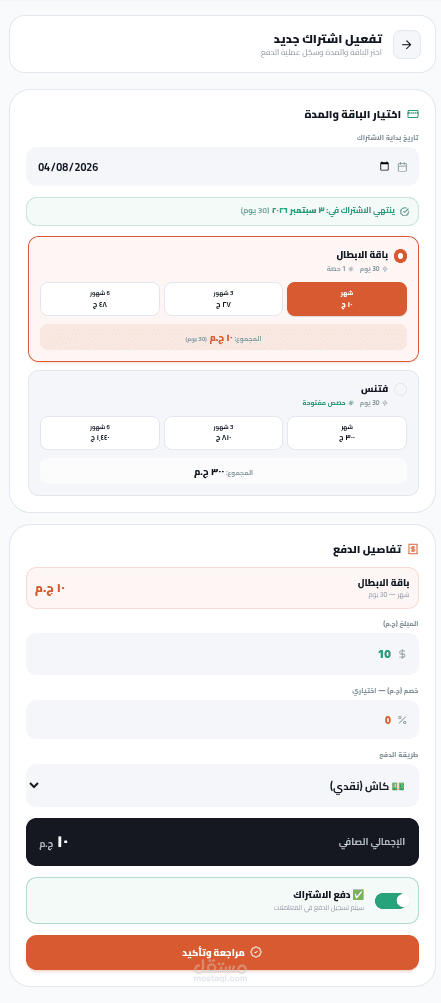Toggle the دفع الاشتراك switch
The image size is (441, 1003).
(x=392, y=901)
